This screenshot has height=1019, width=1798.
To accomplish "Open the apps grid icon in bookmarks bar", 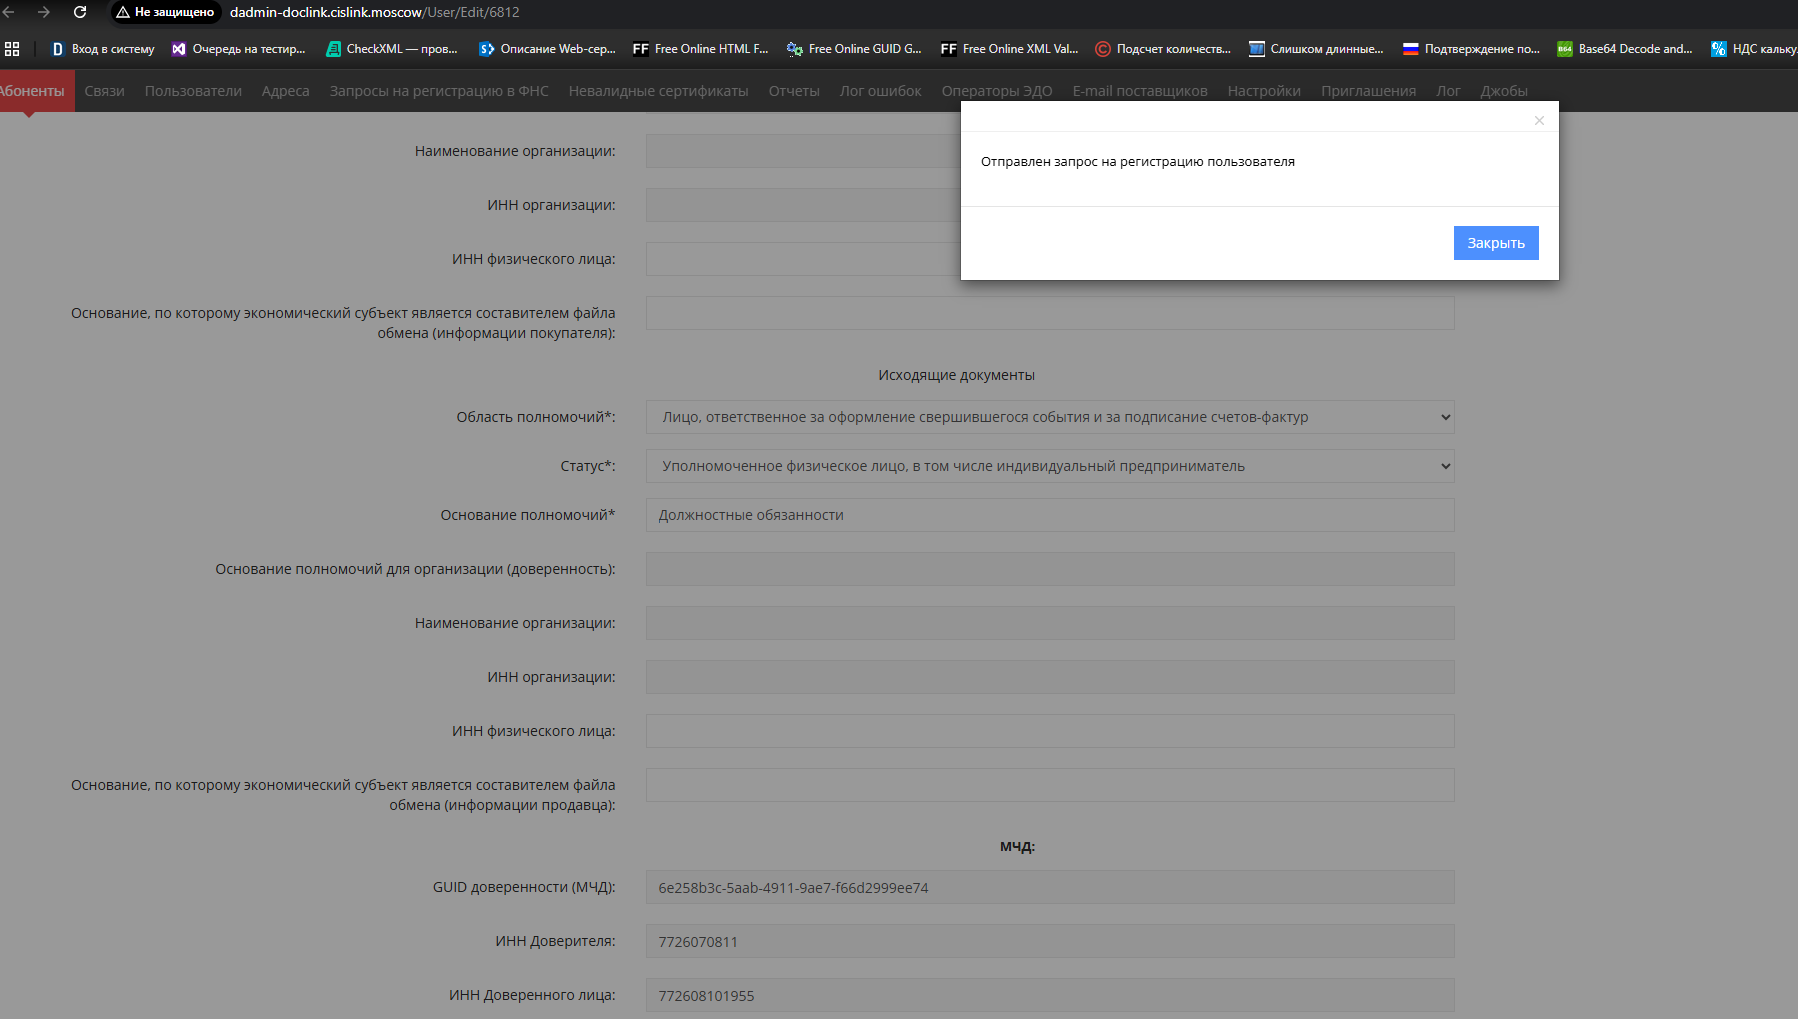I will [x=12, y=49].
